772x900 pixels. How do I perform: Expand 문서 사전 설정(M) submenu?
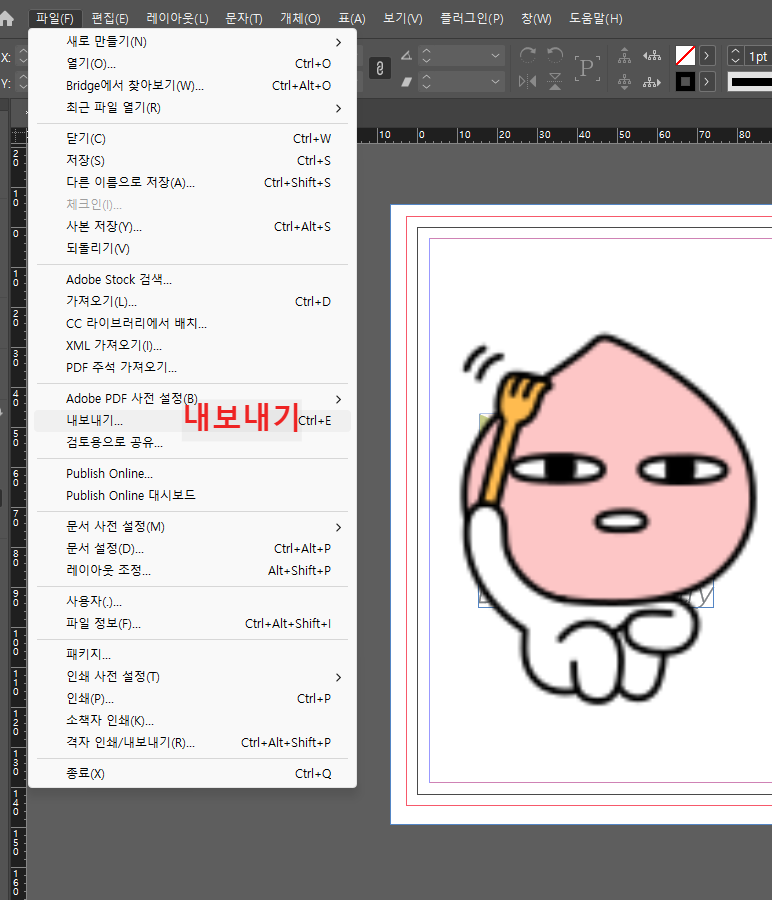coord(192,526)
